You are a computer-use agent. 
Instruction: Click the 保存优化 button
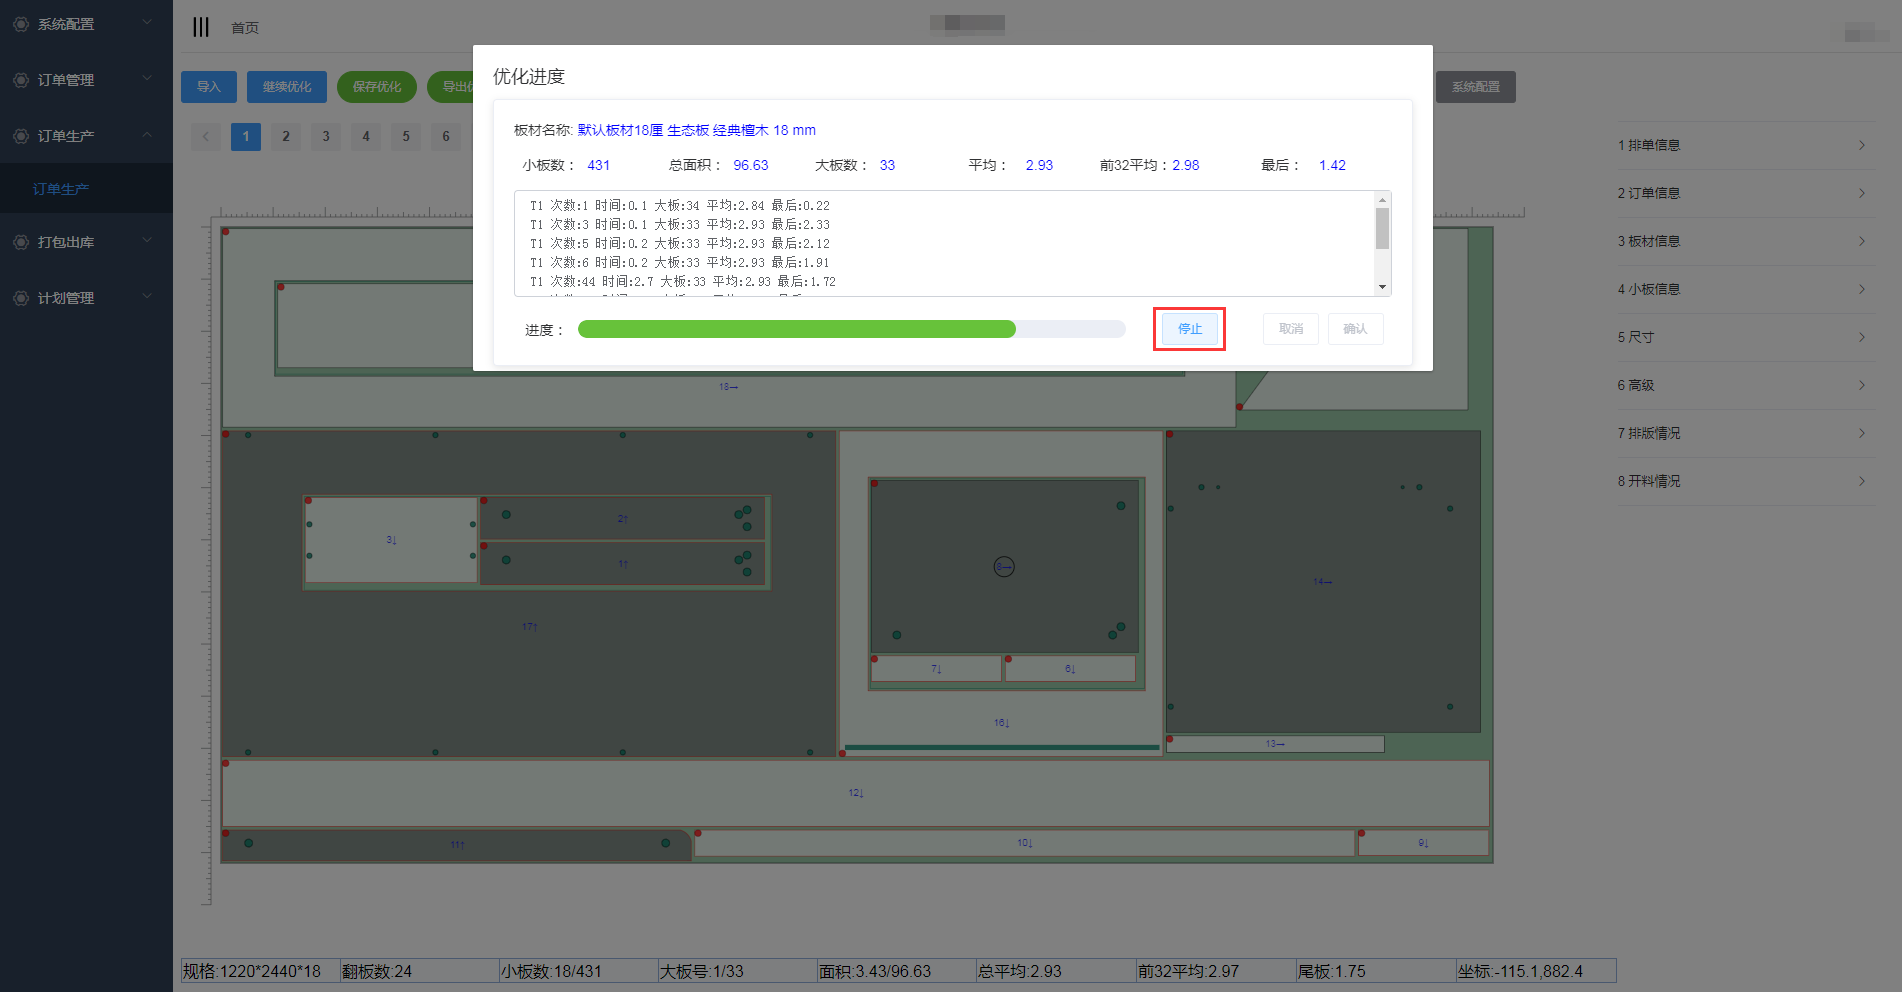377,87
